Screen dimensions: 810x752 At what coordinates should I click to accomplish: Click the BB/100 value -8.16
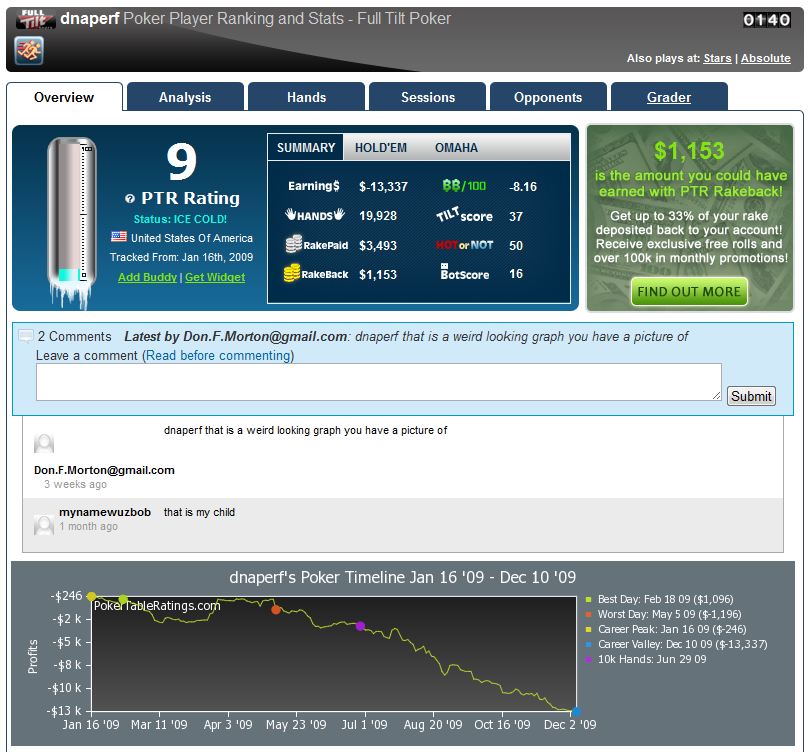click(523, 186)
